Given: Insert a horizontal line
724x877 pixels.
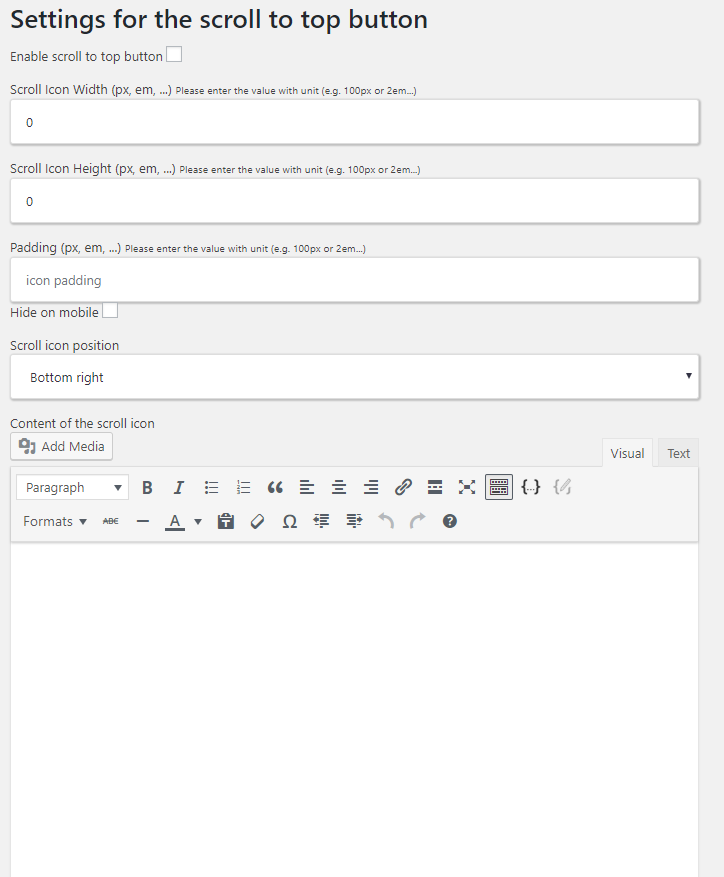Looking at the screenshot, I should (142, 521).
